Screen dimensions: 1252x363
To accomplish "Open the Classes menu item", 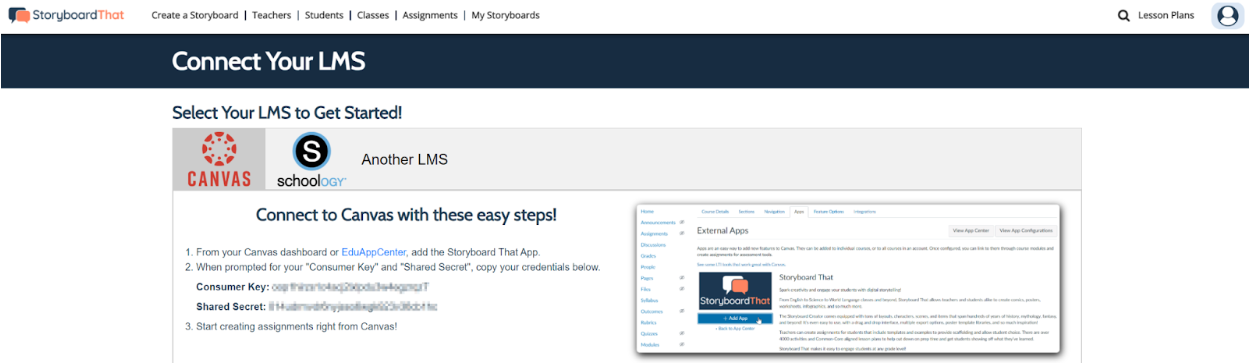I will tap(372, 15).
